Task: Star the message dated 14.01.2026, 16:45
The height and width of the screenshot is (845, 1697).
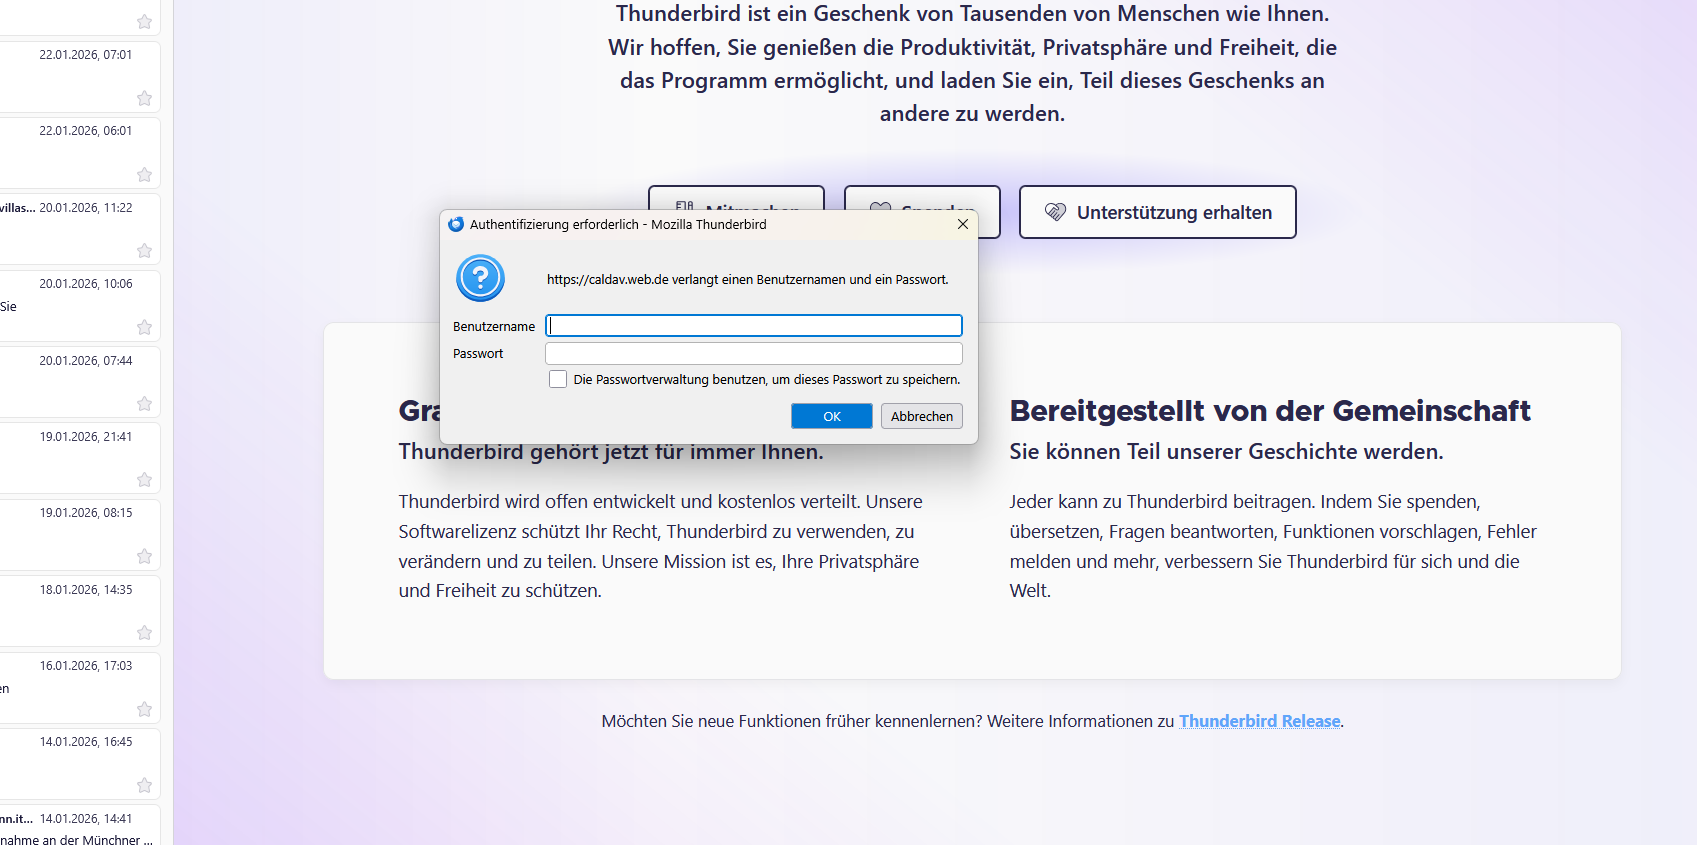Action: tap(145, 785)
